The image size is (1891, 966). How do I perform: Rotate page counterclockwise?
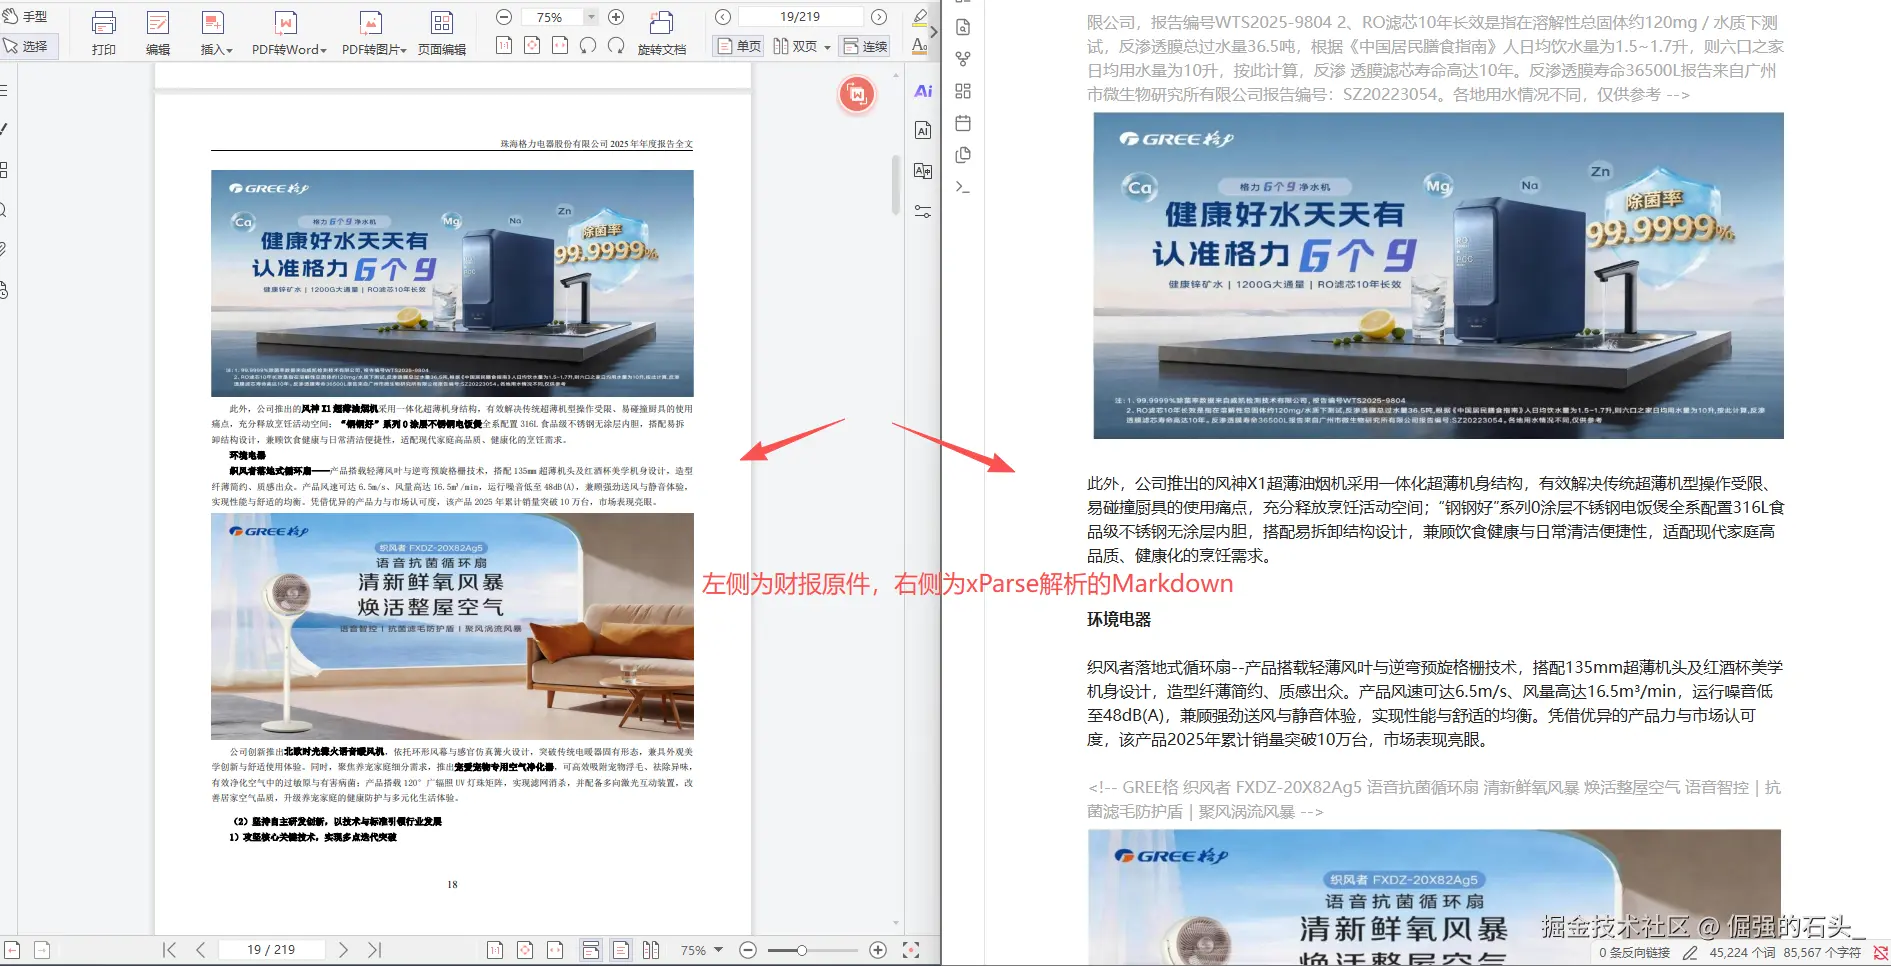588,46
